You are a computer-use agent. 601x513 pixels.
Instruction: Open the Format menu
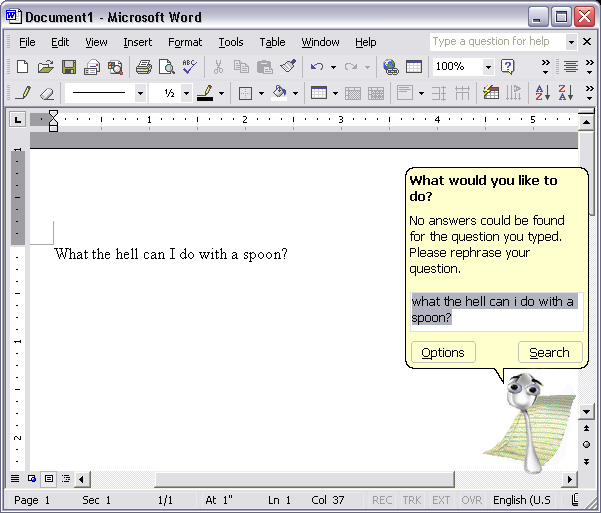[185, 42]
